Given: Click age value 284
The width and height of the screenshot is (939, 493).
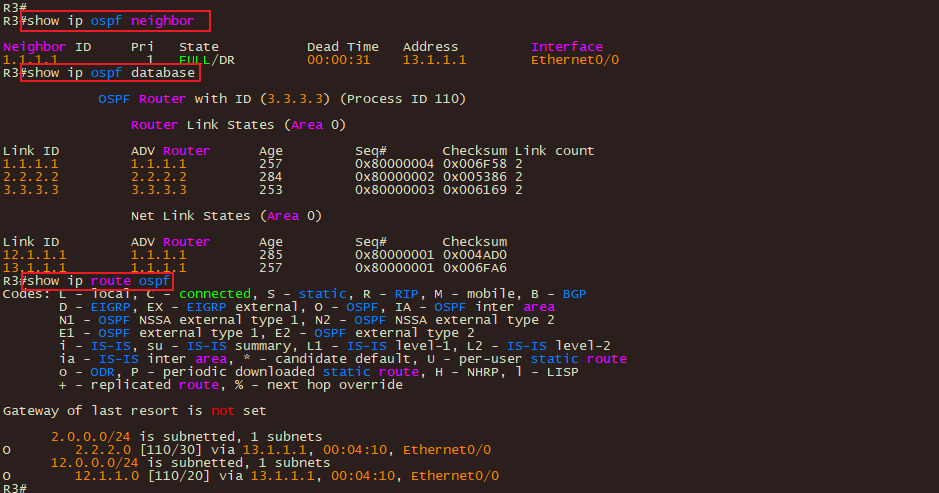Looking at the screenshot, I should click(271, 177).
